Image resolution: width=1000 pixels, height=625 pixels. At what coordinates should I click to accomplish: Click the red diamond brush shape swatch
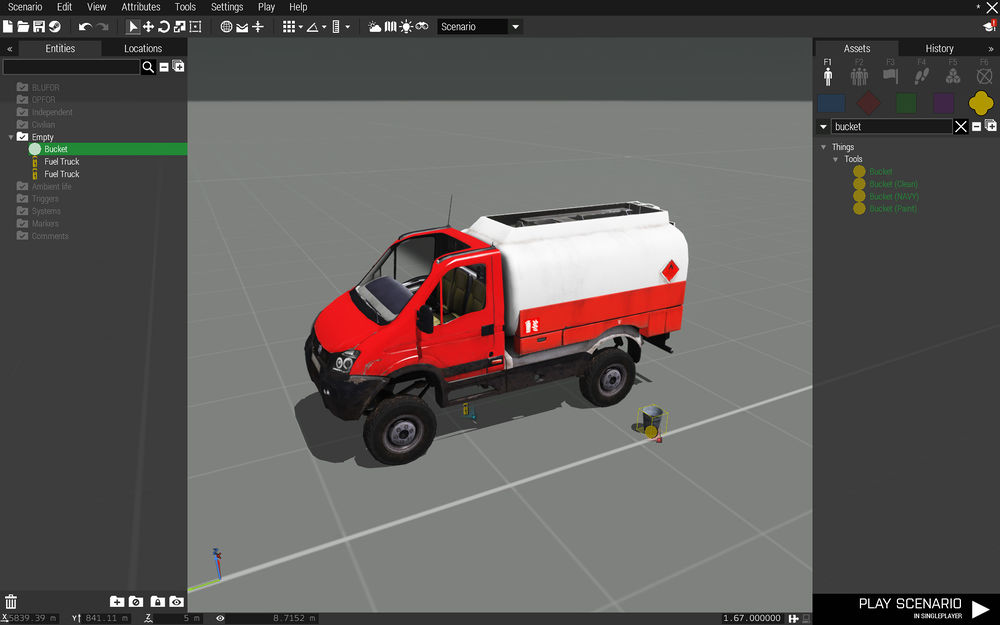867,102
